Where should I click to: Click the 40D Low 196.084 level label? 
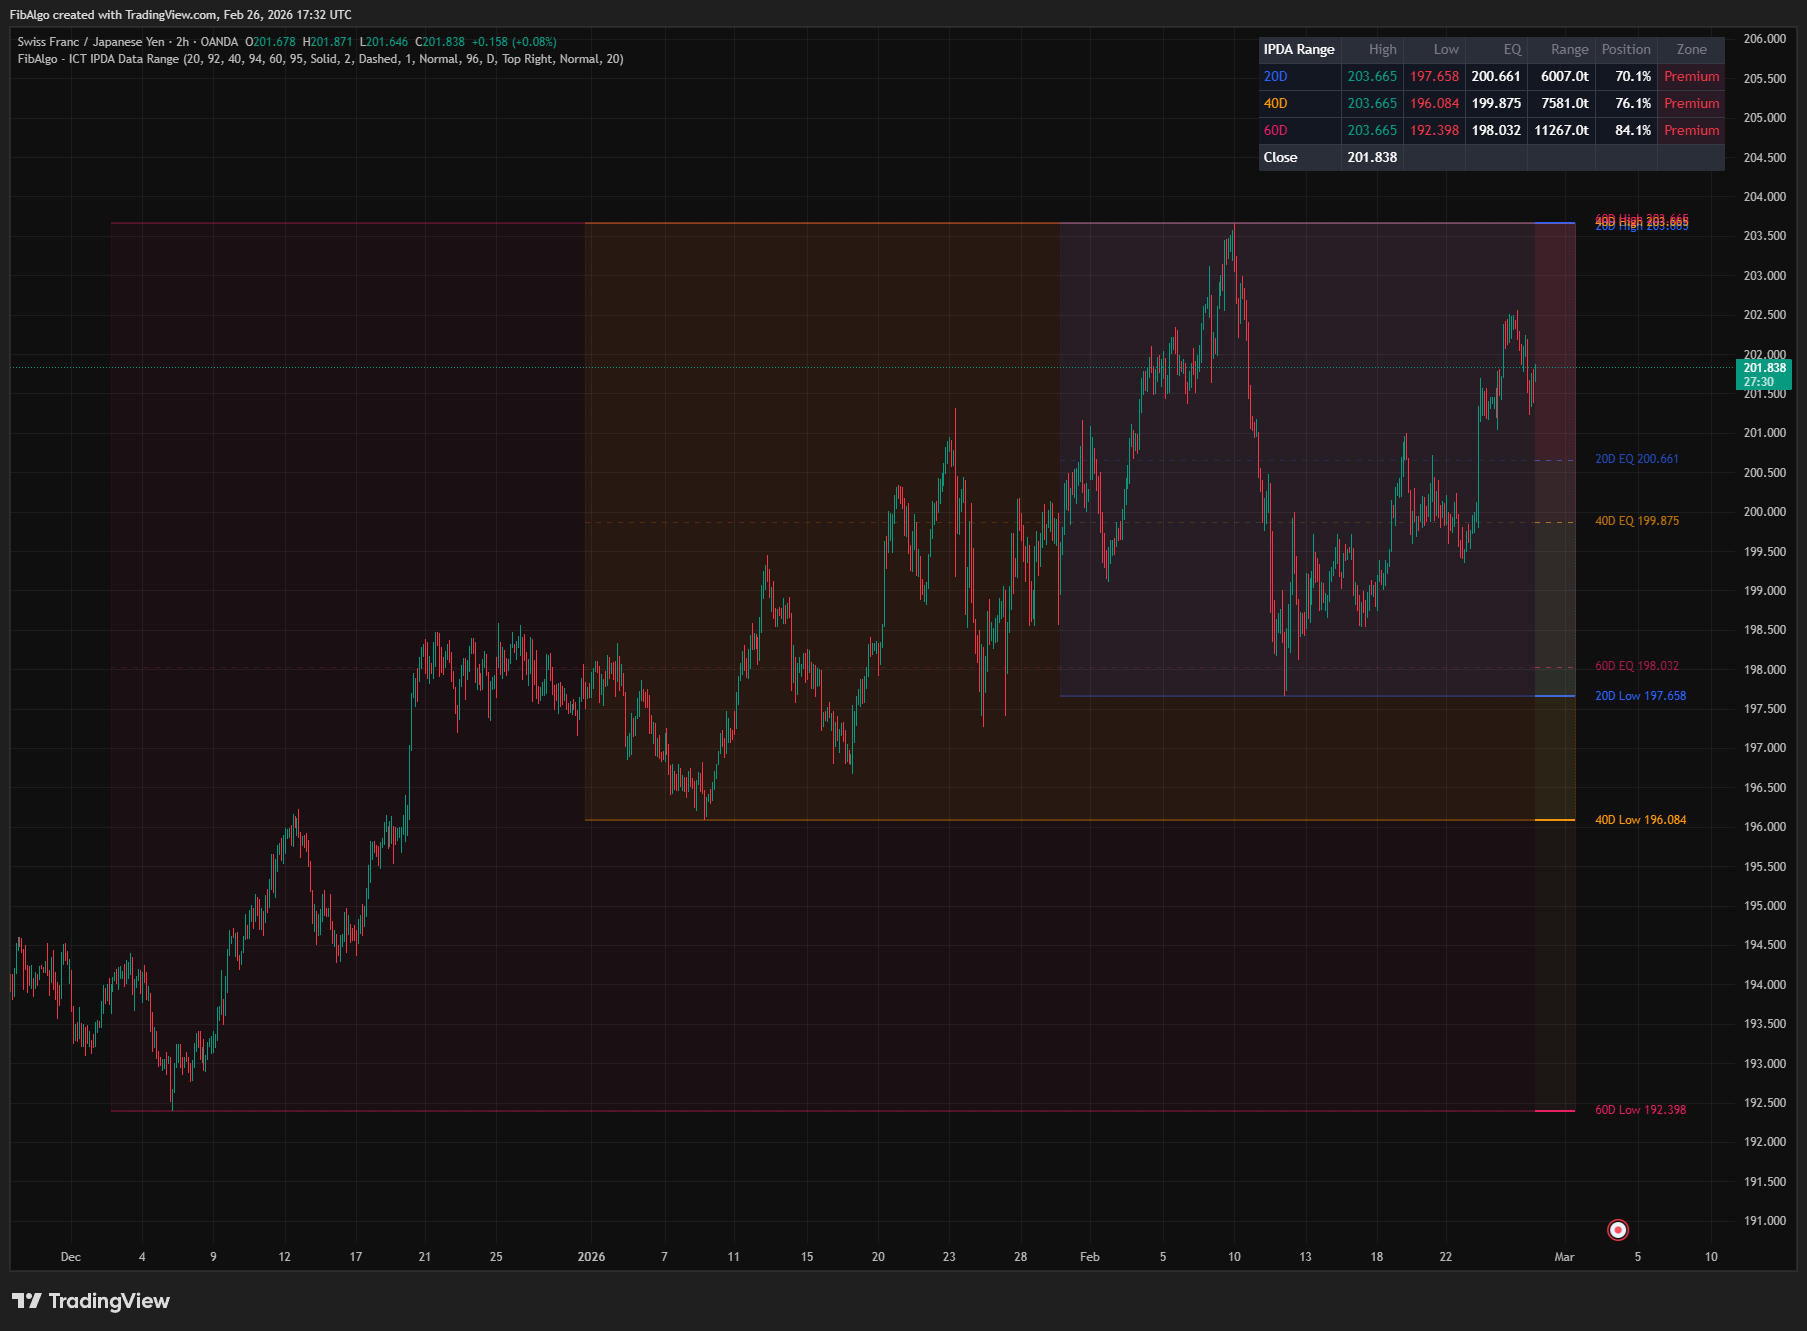pyautogui.click(x=1642, y=819)
